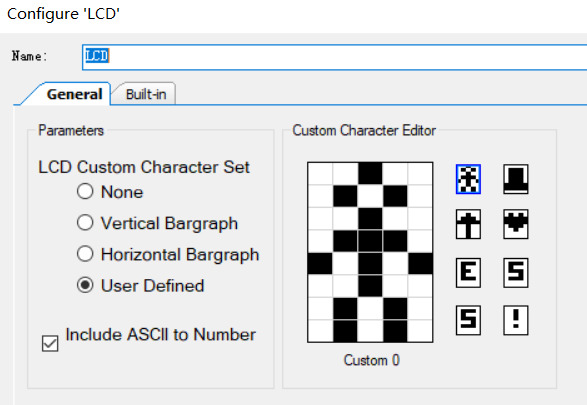This screenshot has width=587, height=405.
Task: Open the General tab
Action: point(74,94)
